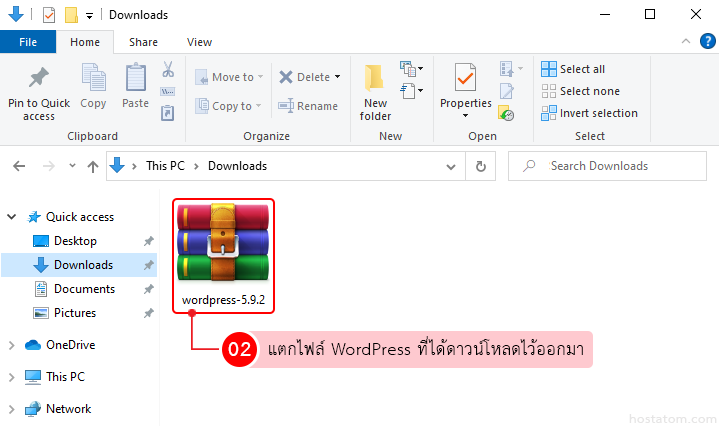Open the File menu tab
The image size is (720, 426).
point(28,42)
